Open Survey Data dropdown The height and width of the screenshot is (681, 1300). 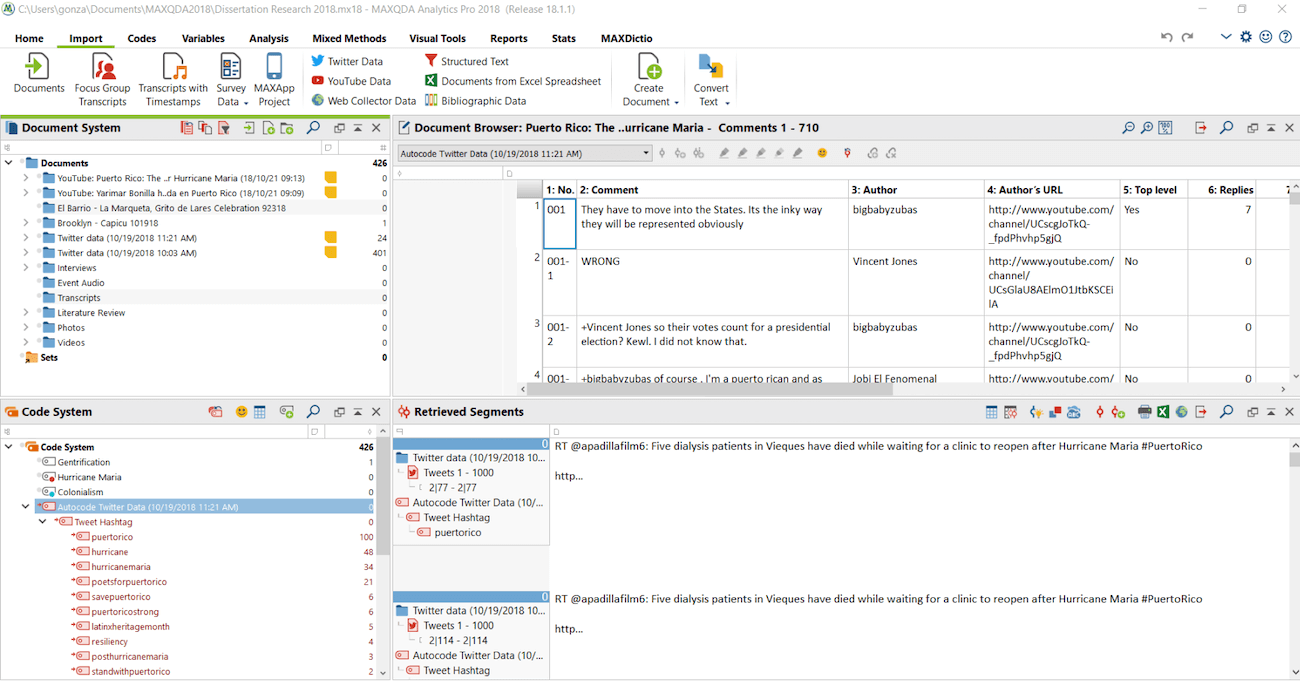(231, 80)
